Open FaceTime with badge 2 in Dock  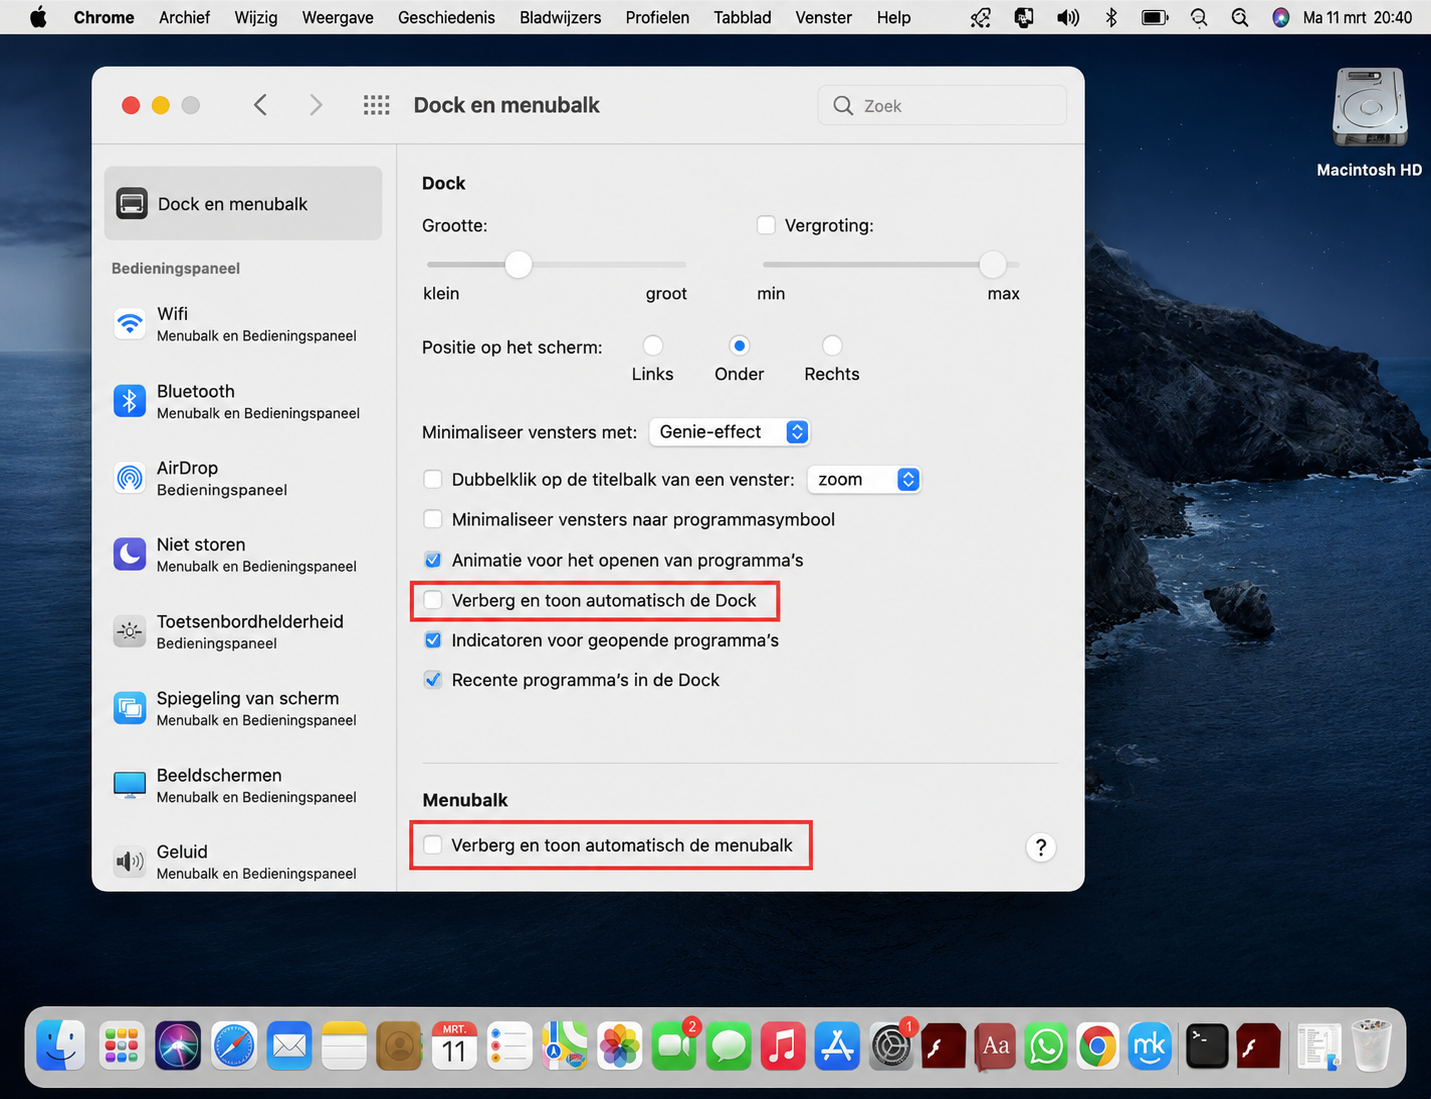tap(675, 1046)
